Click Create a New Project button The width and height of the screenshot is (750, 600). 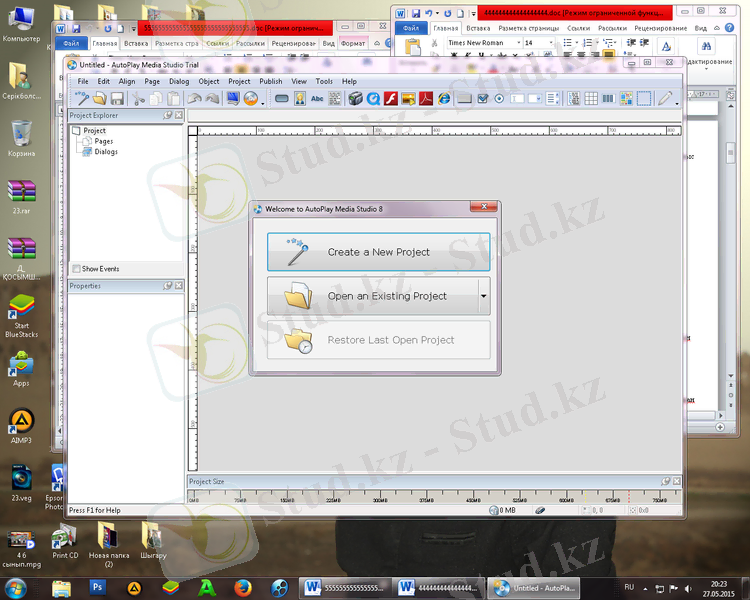coord(378,253)
